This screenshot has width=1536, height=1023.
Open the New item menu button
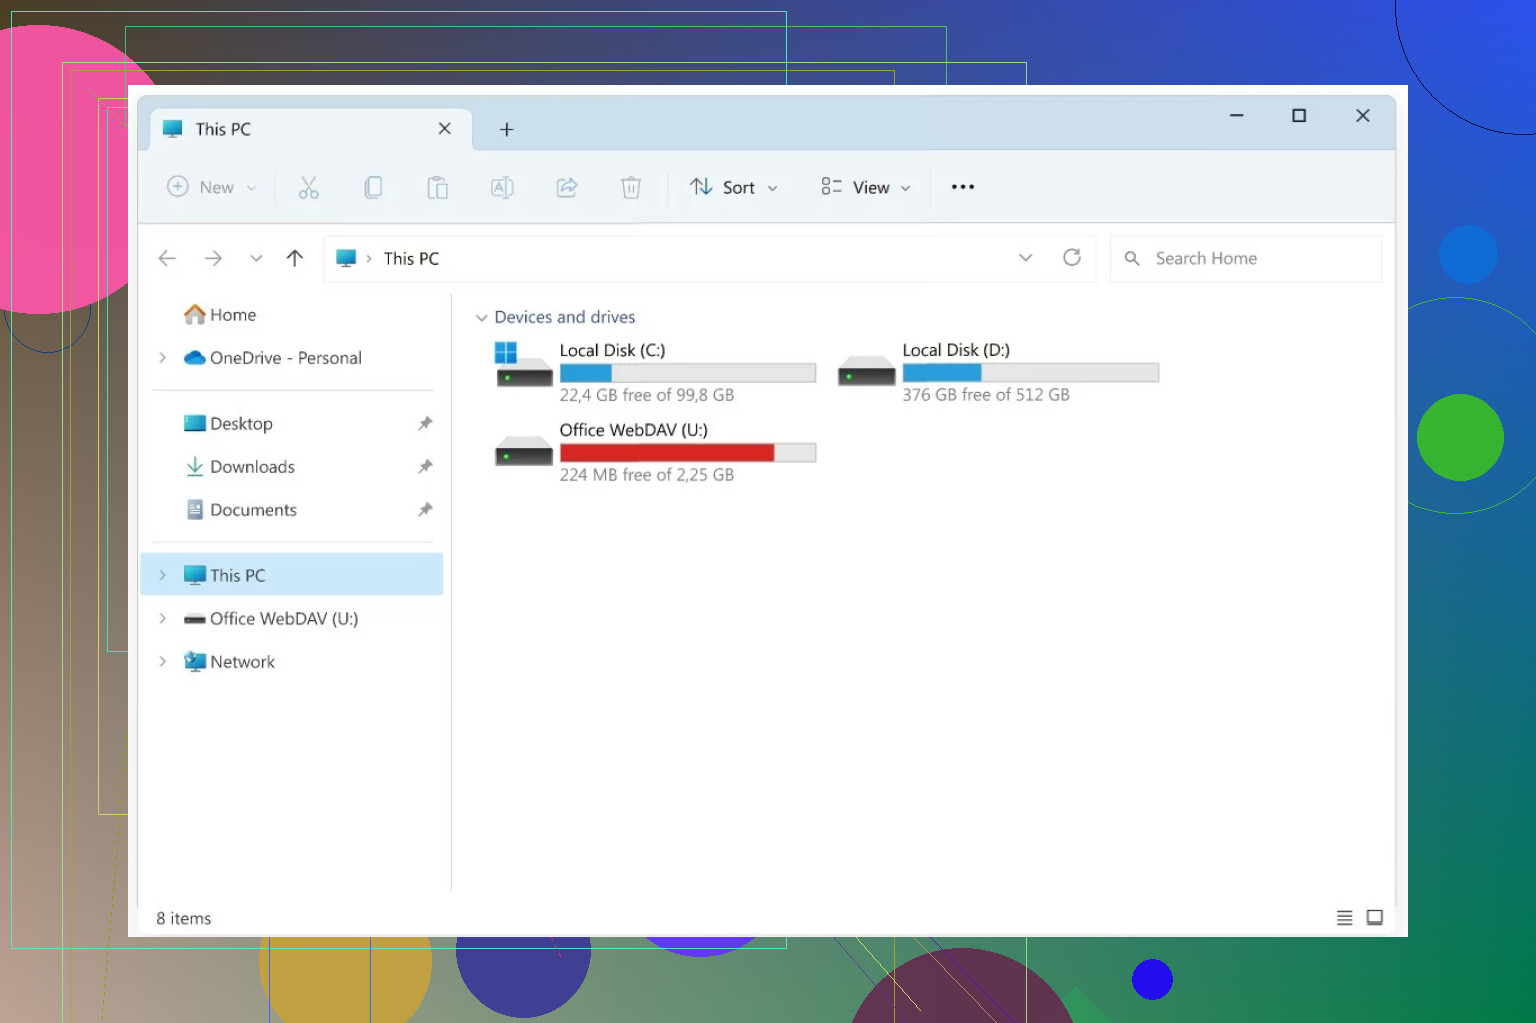click(212, 188)
